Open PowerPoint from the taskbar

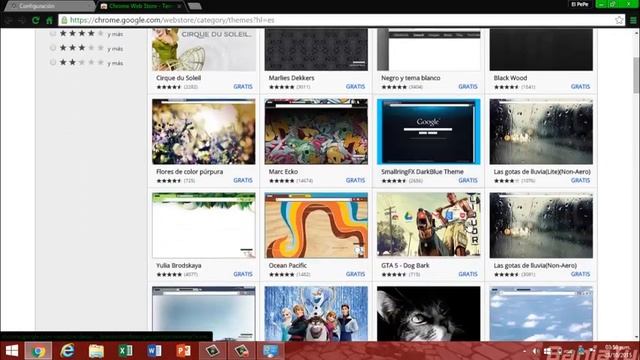[x=183, y=351]
